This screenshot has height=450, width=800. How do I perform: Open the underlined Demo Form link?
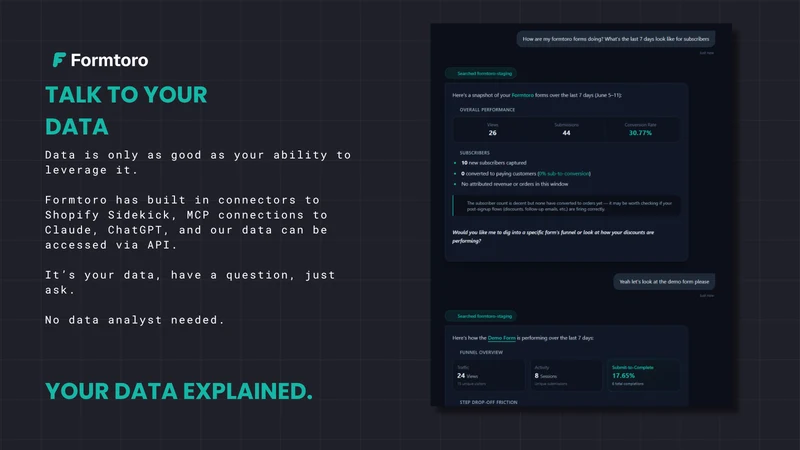point(502,338)
